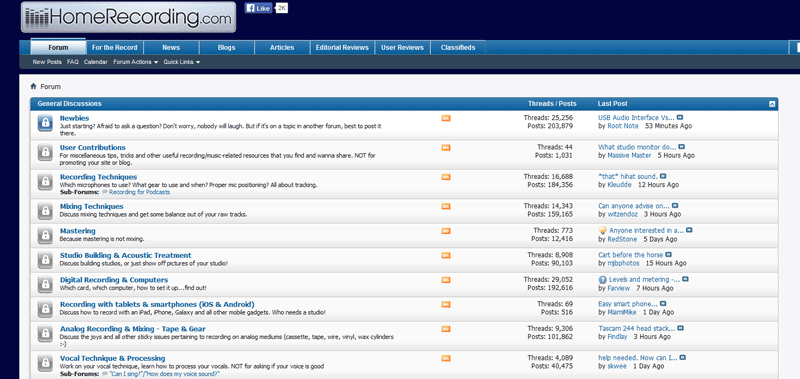Go to last post icon after USB Audio Interface
800x379 pixels.
[680, 118]
